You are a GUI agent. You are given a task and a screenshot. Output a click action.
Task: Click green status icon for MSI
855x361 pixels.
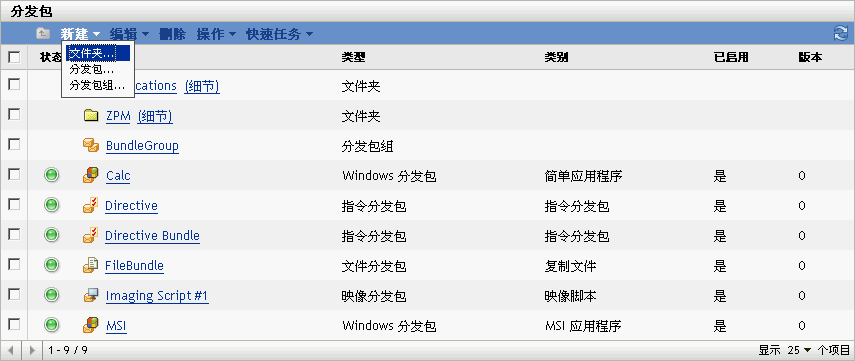51,325
